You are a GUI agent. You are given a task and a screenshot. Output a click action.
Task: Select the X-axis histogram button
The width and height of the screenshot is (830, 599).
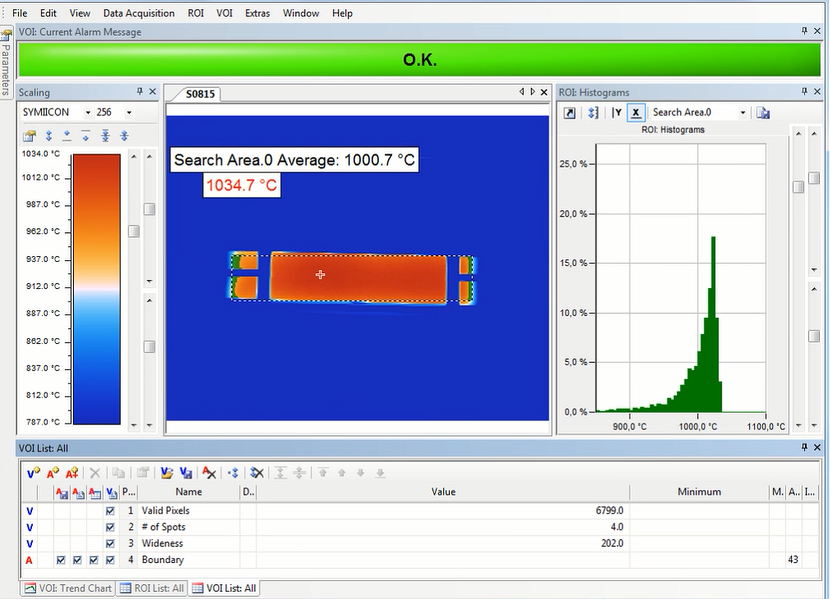click(x=635, y=113)
